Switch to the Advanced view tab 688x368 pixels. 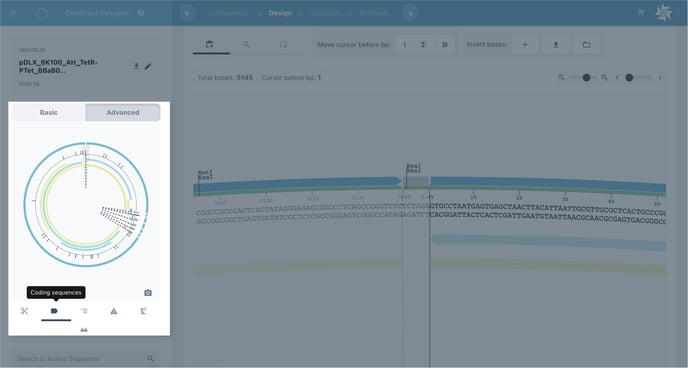coord(123,112)
